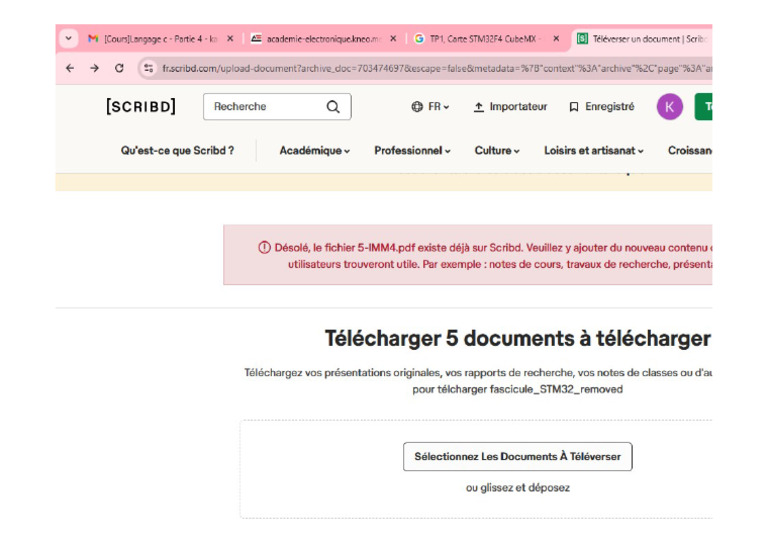Click the ou glissez et déposez text

point(518,488)
